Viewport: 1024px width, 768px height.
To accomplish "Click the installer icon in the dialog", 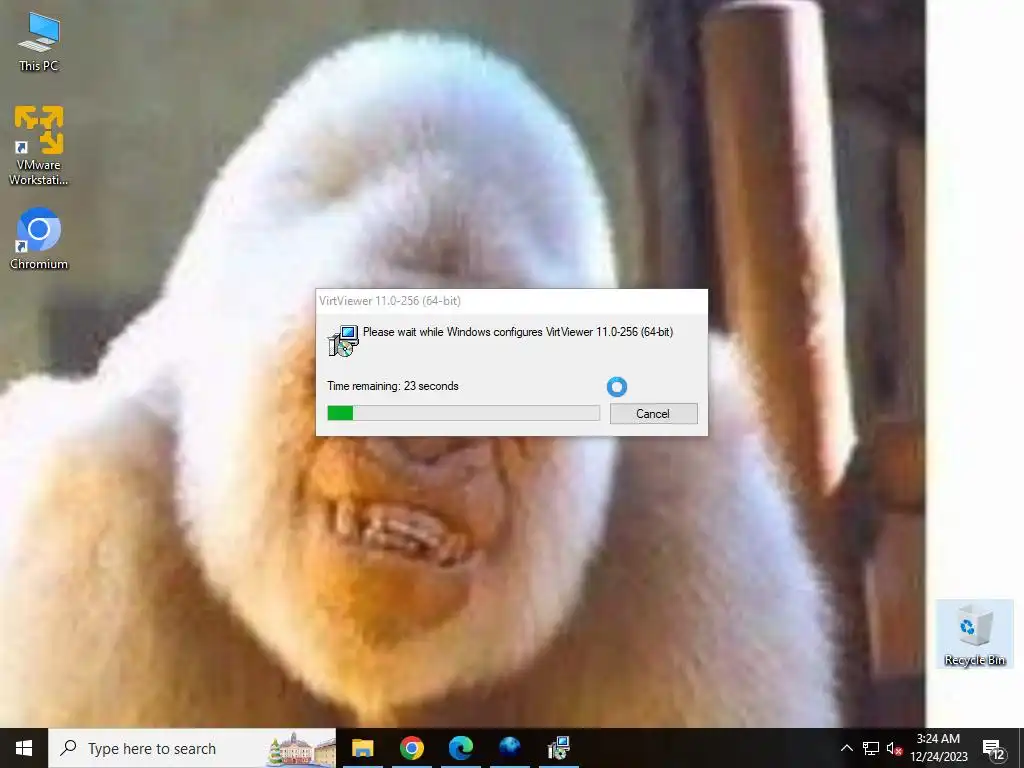I will click(343, 340).
